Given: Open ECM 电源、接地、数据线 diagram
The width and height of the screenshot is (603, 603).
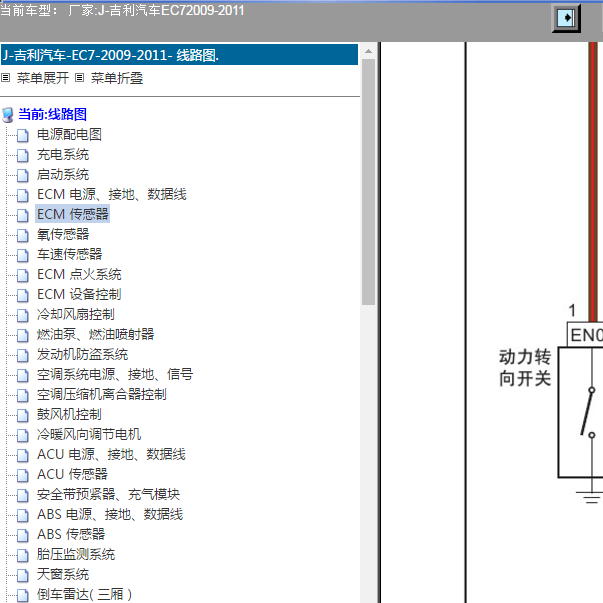Looking at the screenshot, I should click(112, 195).
